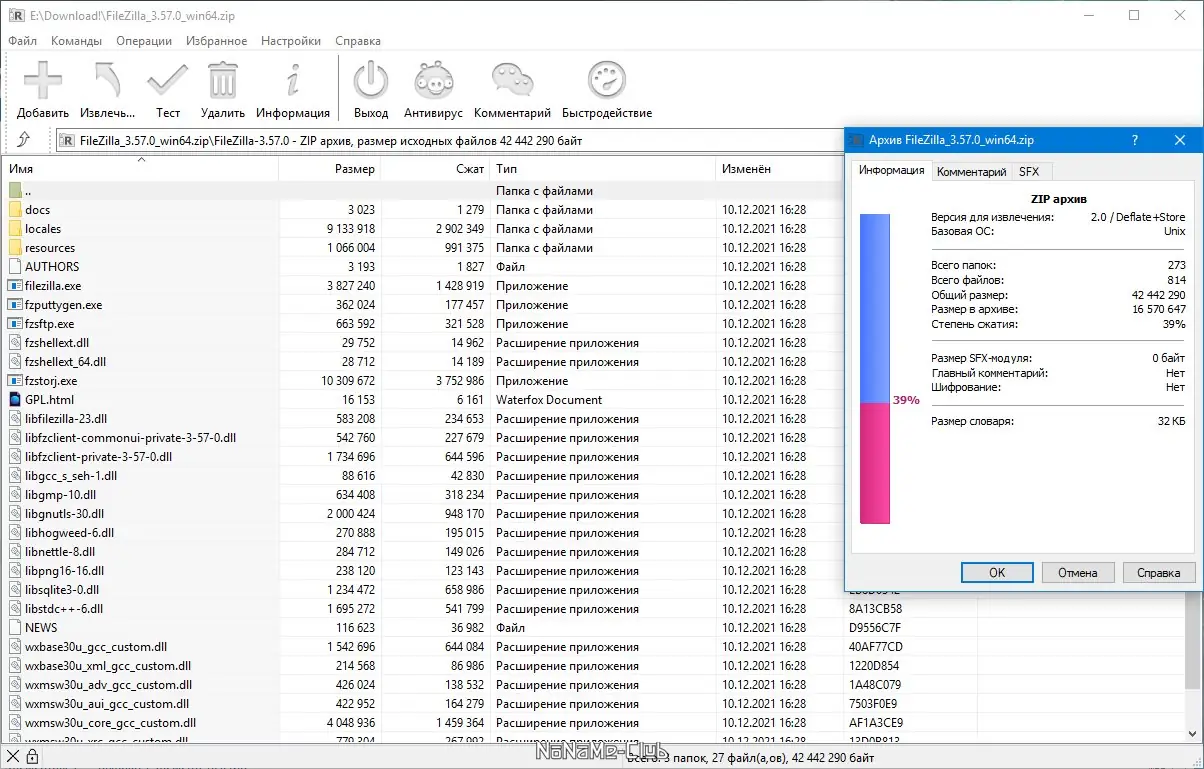Click the Выход (Exit) power icon
The height and width of the screenshot is (769, 1204).
pyautogui.click(x=371, y=80)
